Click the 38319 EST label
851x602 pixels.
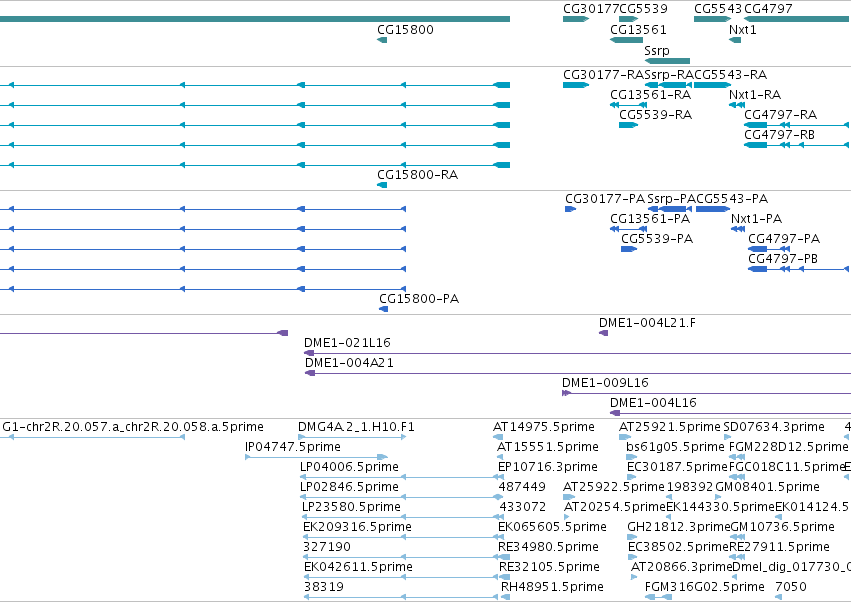[x=323, y=587]
